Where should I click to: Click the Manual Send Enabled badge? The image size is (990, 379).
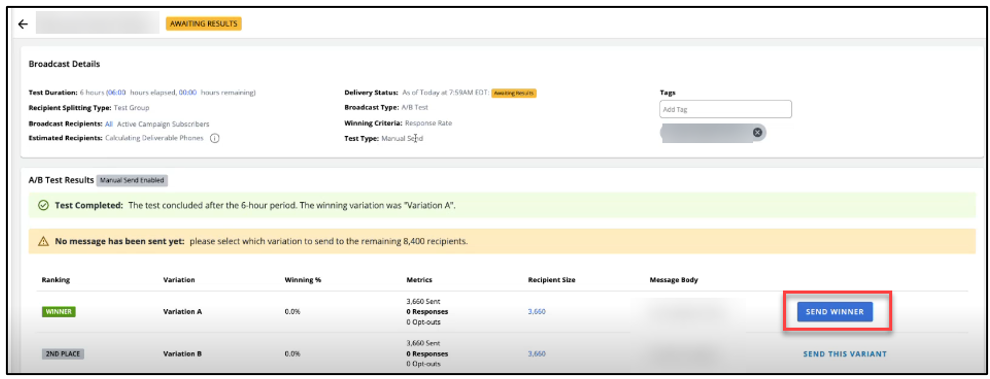132,180
